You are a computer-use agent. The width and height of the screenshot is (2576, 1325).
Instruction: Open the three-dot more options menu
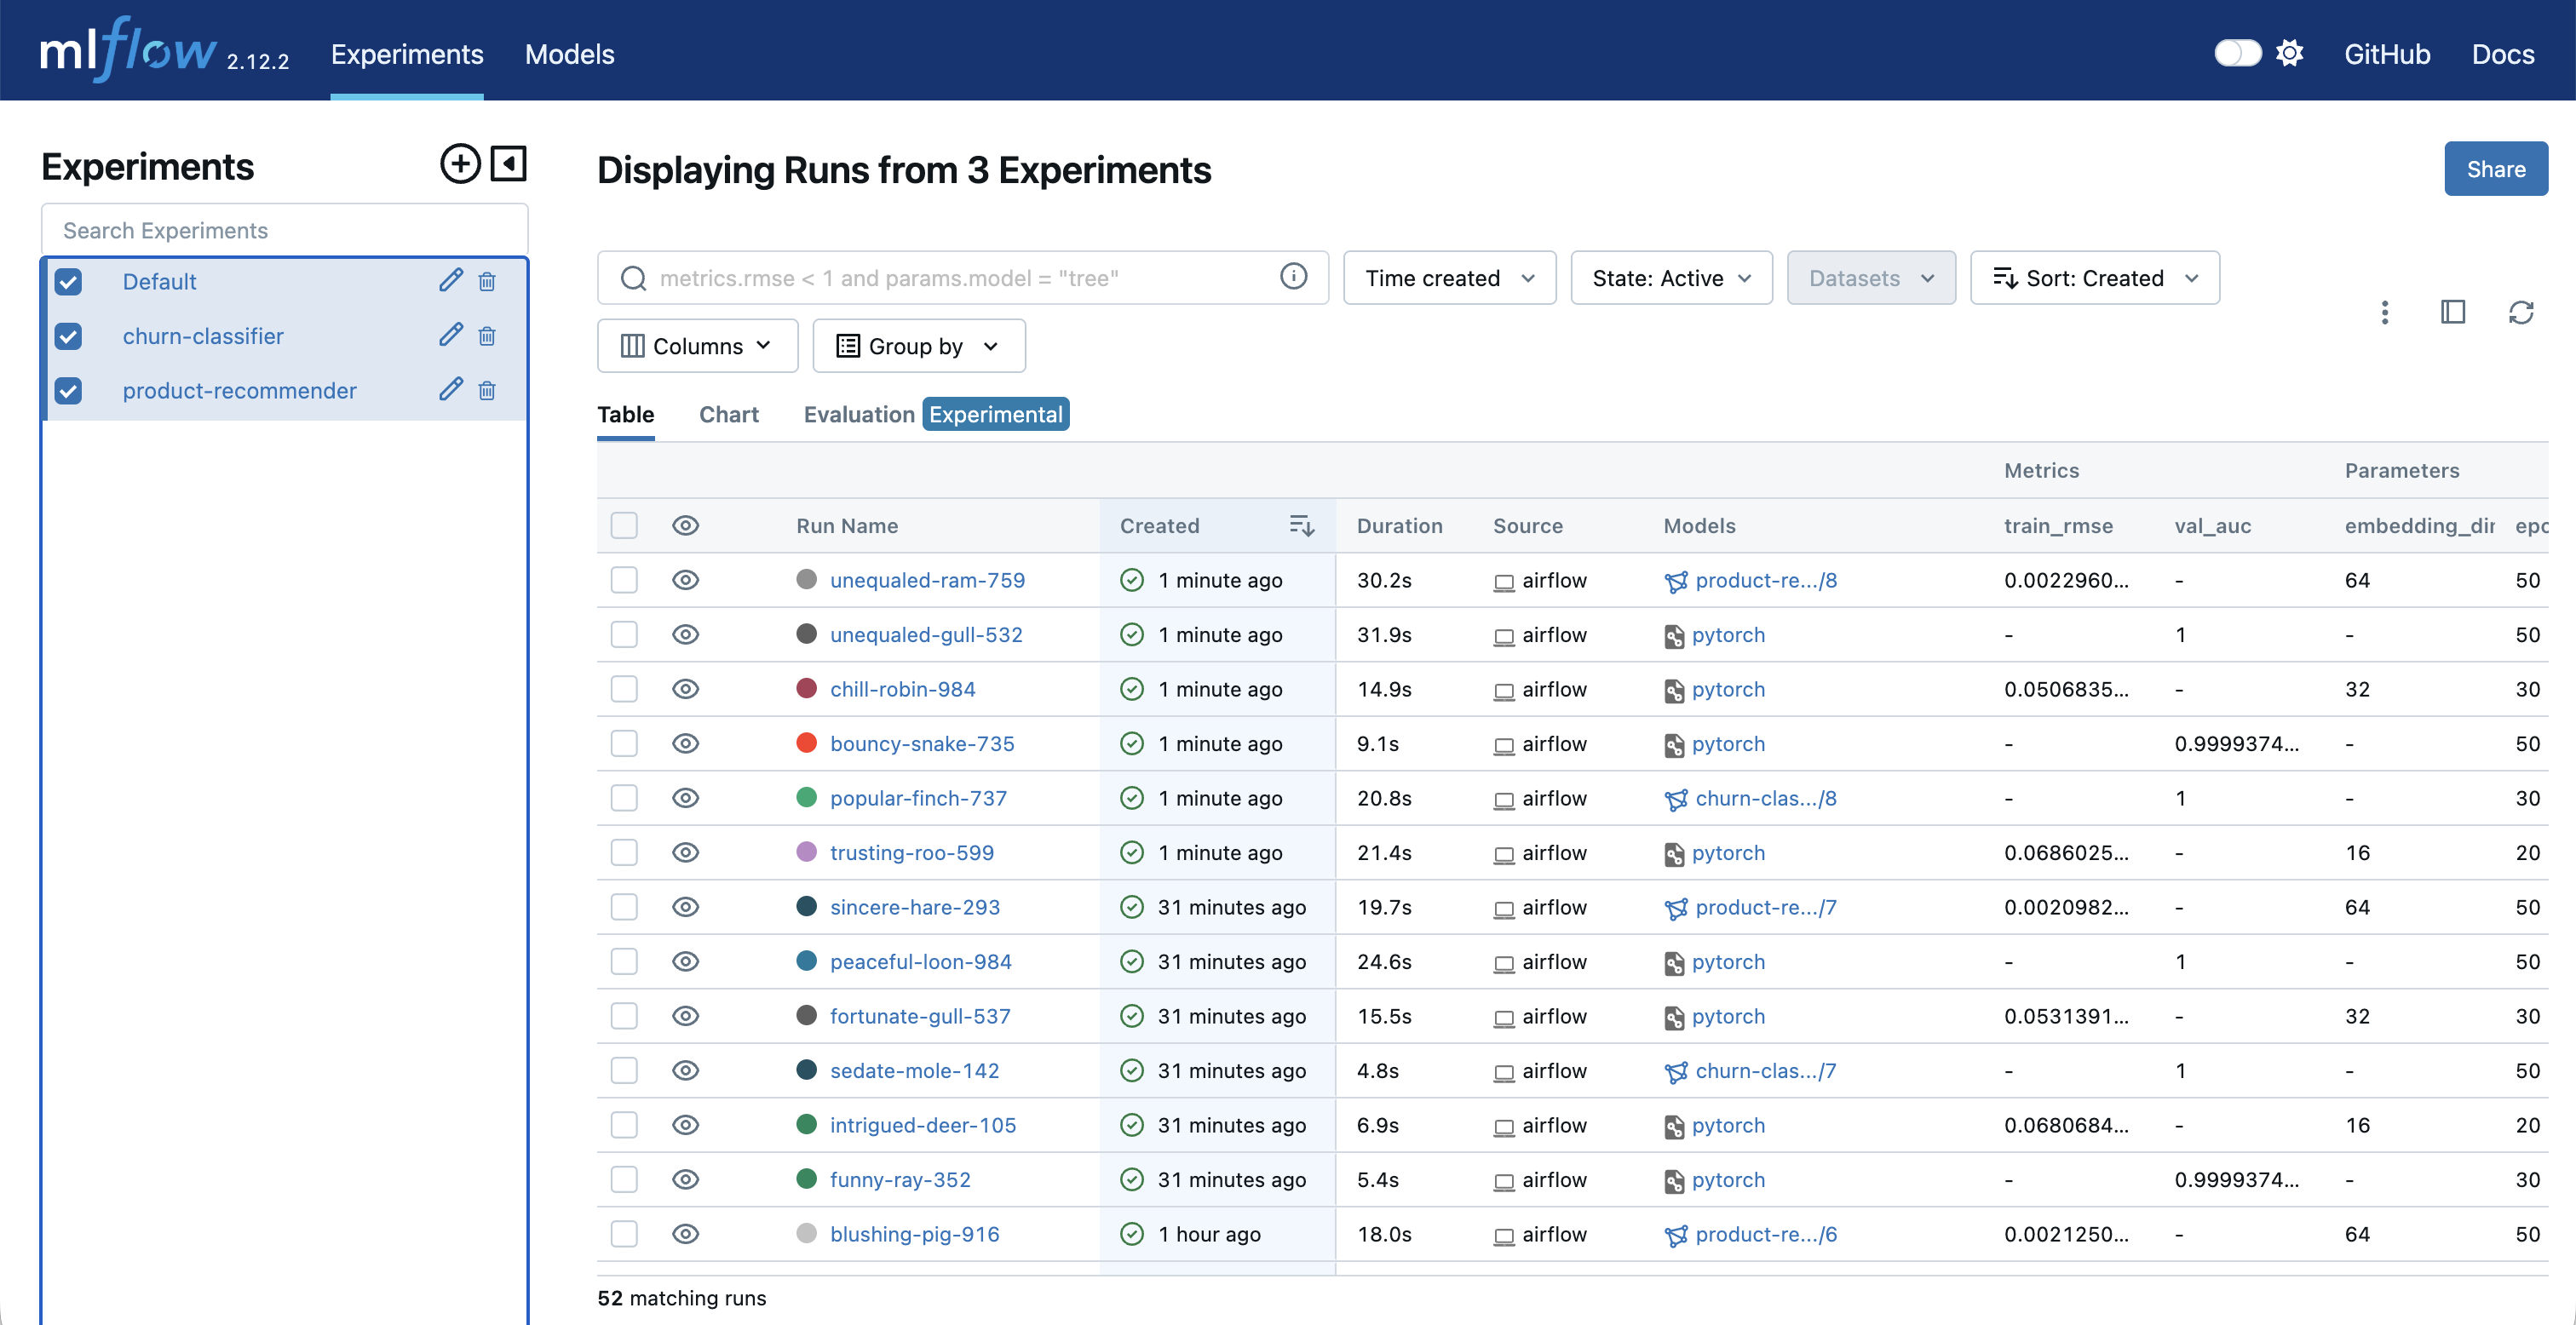(x=2384, y=313)
